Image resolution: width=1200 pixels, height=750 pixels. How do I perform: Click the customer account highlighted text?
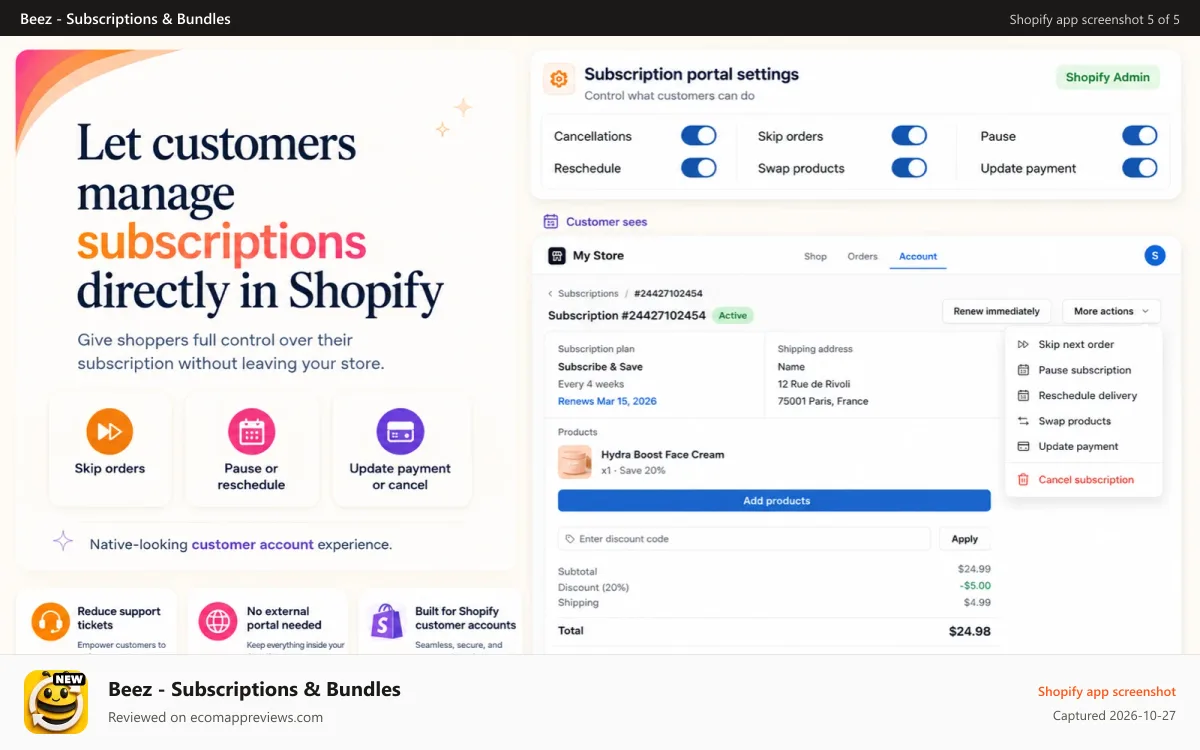(252, 545)
